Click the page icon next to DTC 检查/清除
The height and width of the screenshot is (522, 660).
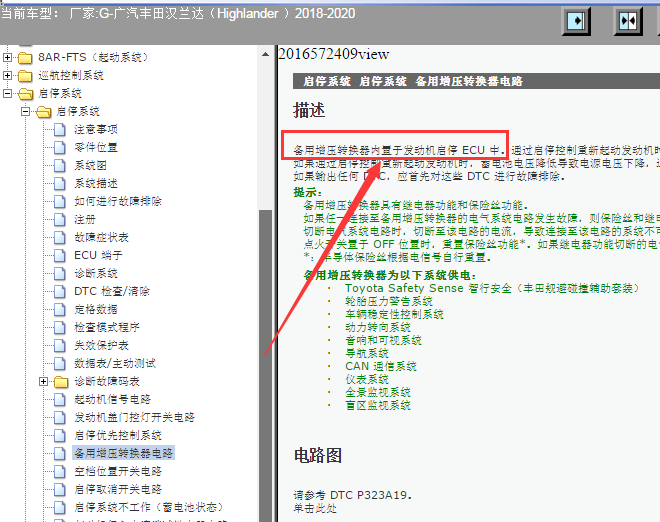click(x=60, y=291)
